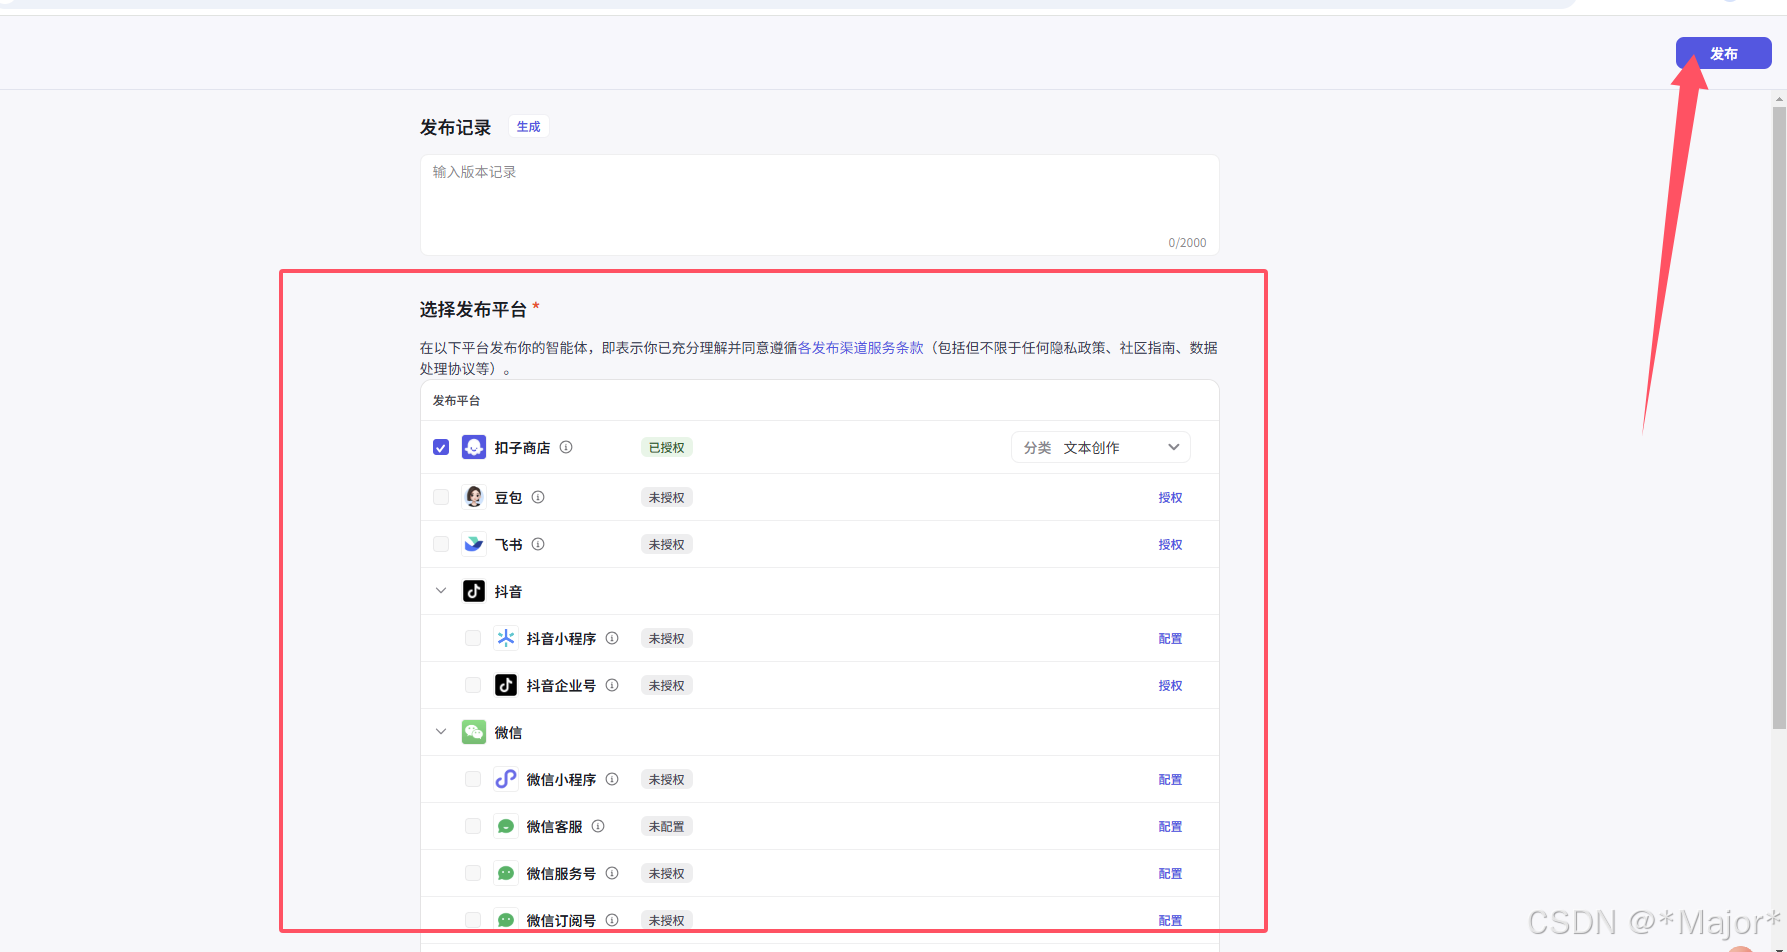Viewport: 1787px width, 952px height.
Task: Tick the 飞书 platform checkbox
Action: [x=441, y=544]
